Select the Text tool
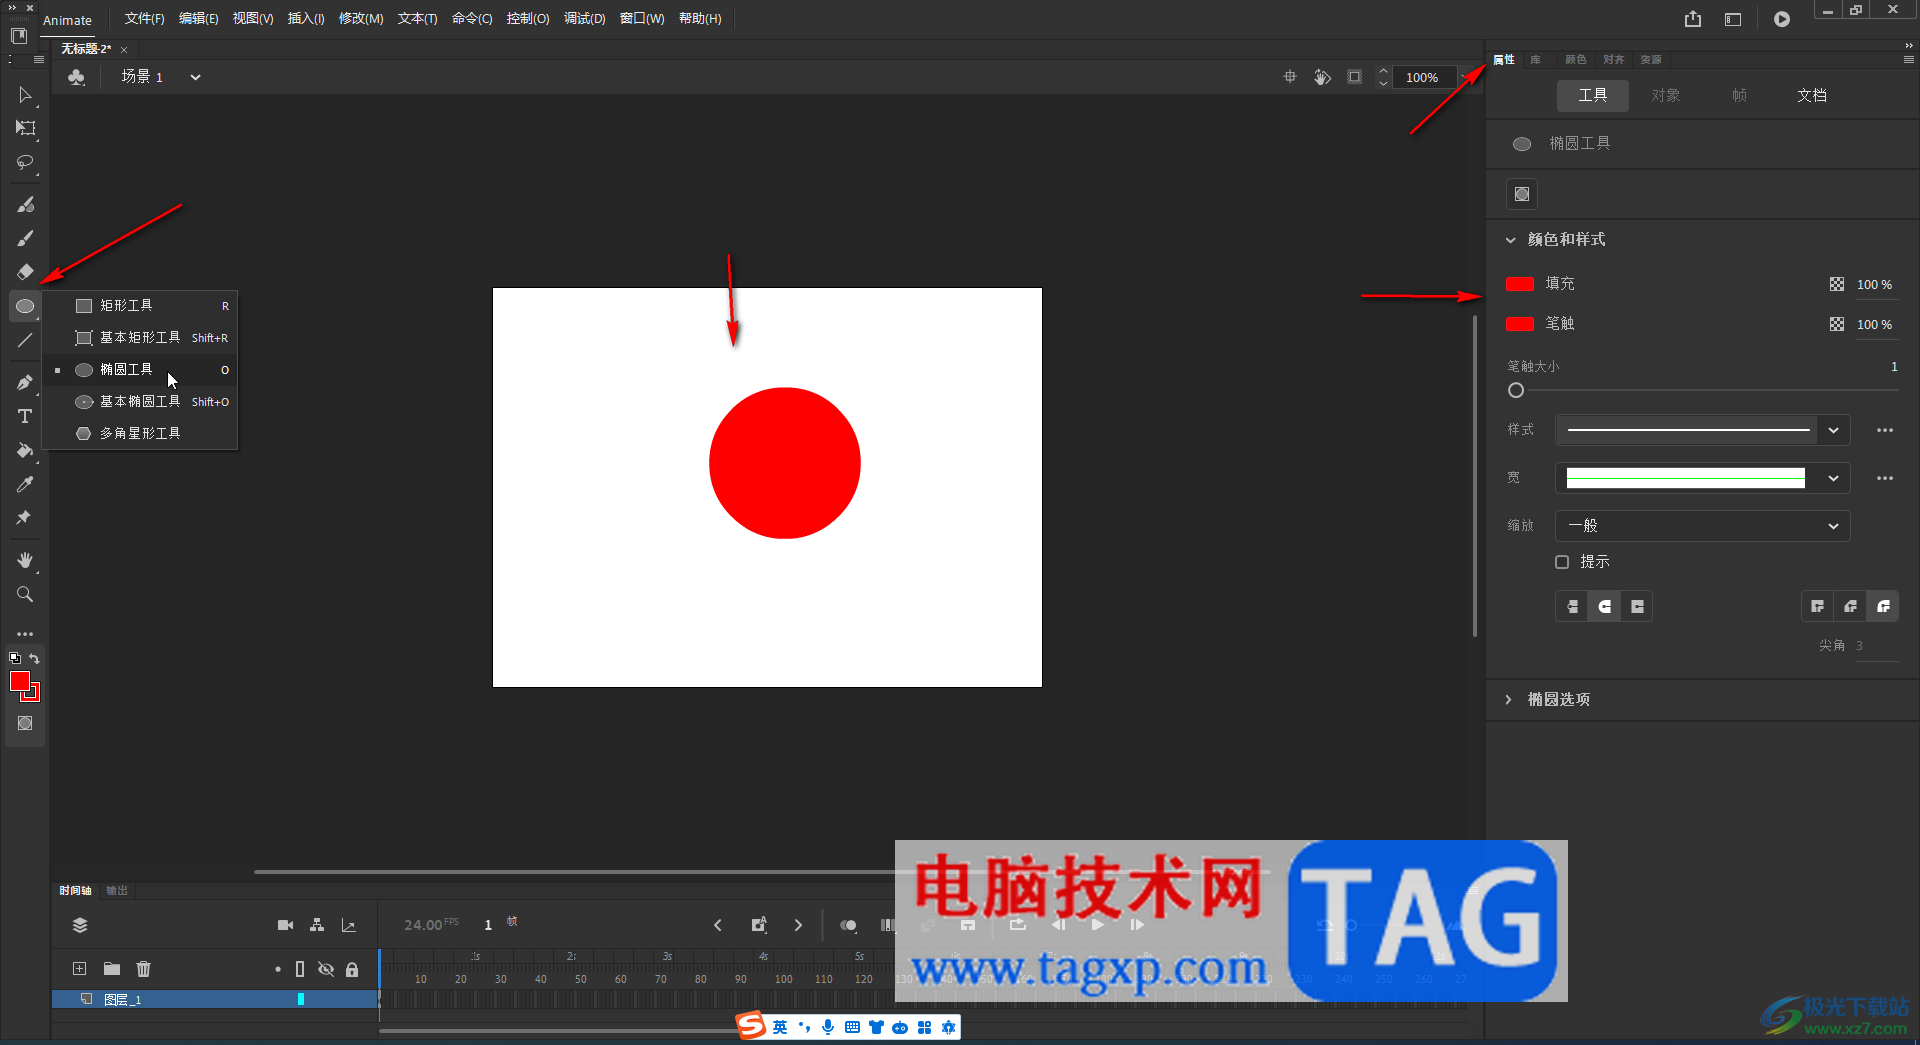The height and width of the screenshot is (1045, 1920). [x=25, y=416]
